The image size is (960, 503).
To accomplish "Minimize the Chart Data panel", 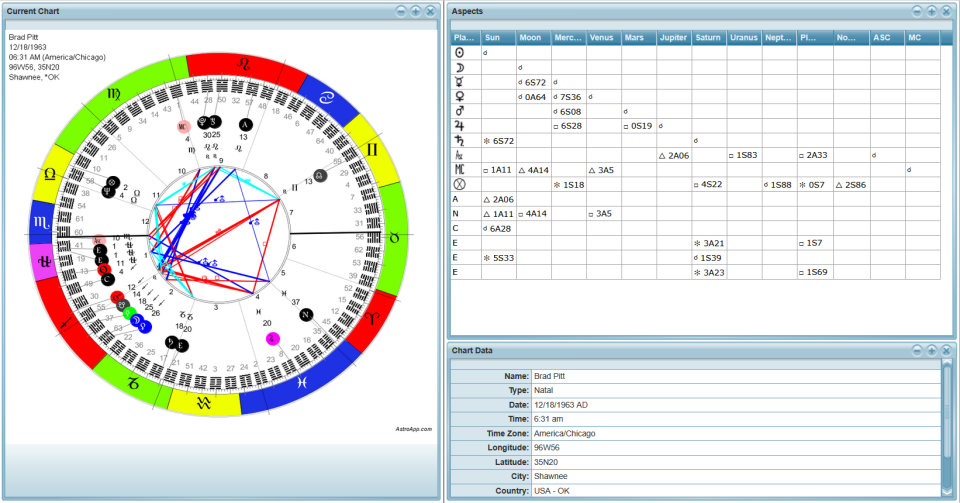I will tap(917, 351).
